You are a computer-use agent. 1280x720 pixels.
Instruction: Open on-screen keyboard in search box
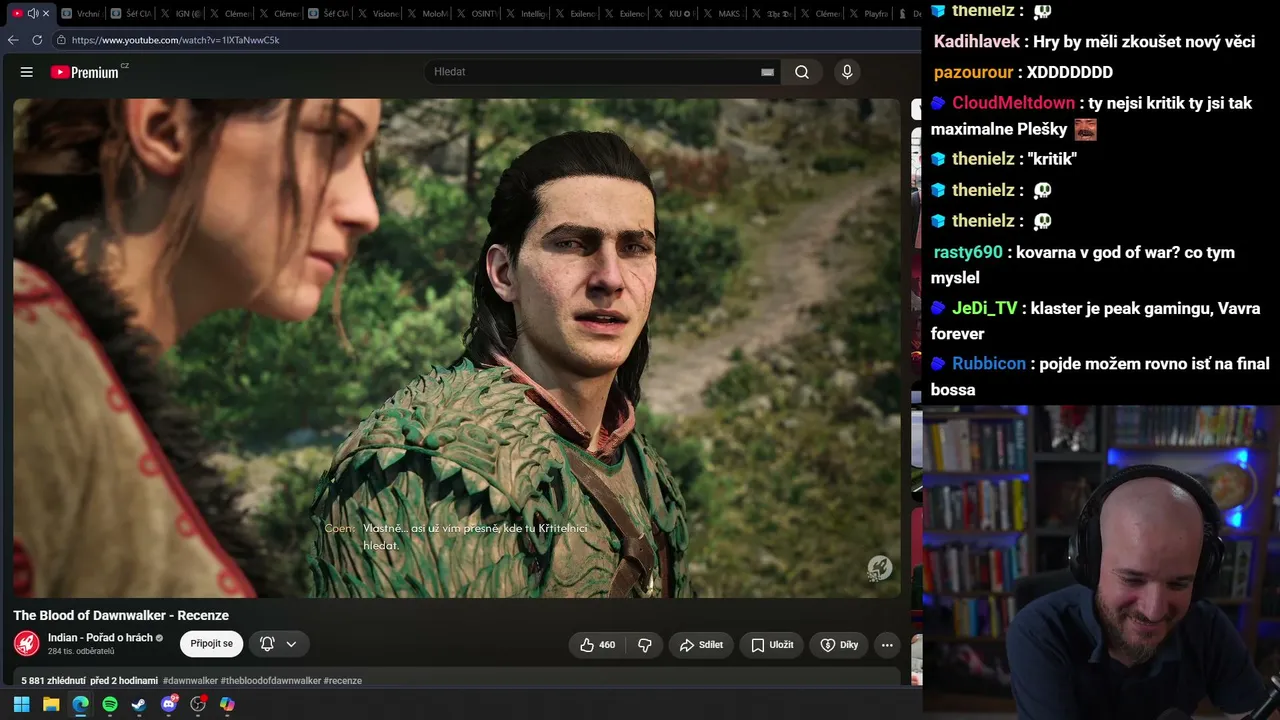[767, 72]
